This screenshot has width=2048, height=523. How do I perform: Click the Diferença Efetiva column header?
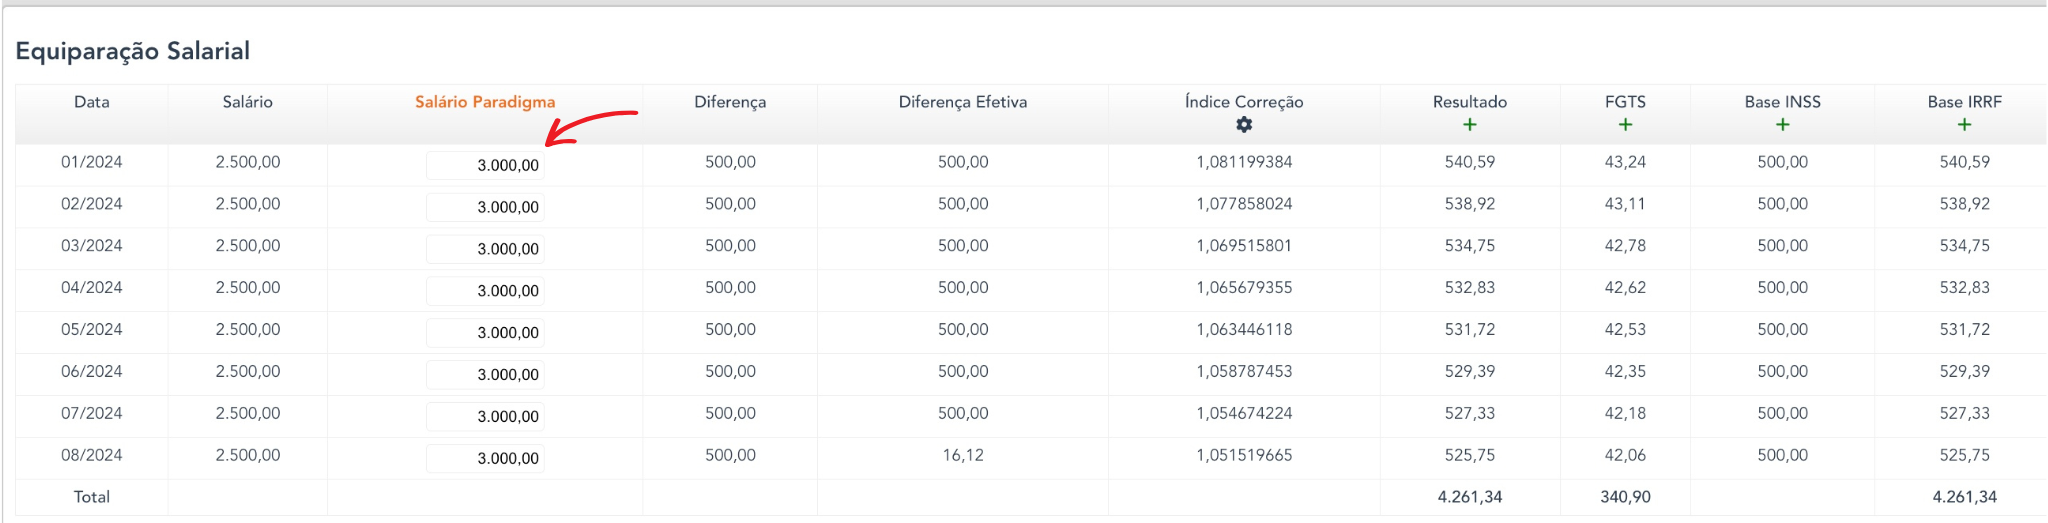coord(962,102)
